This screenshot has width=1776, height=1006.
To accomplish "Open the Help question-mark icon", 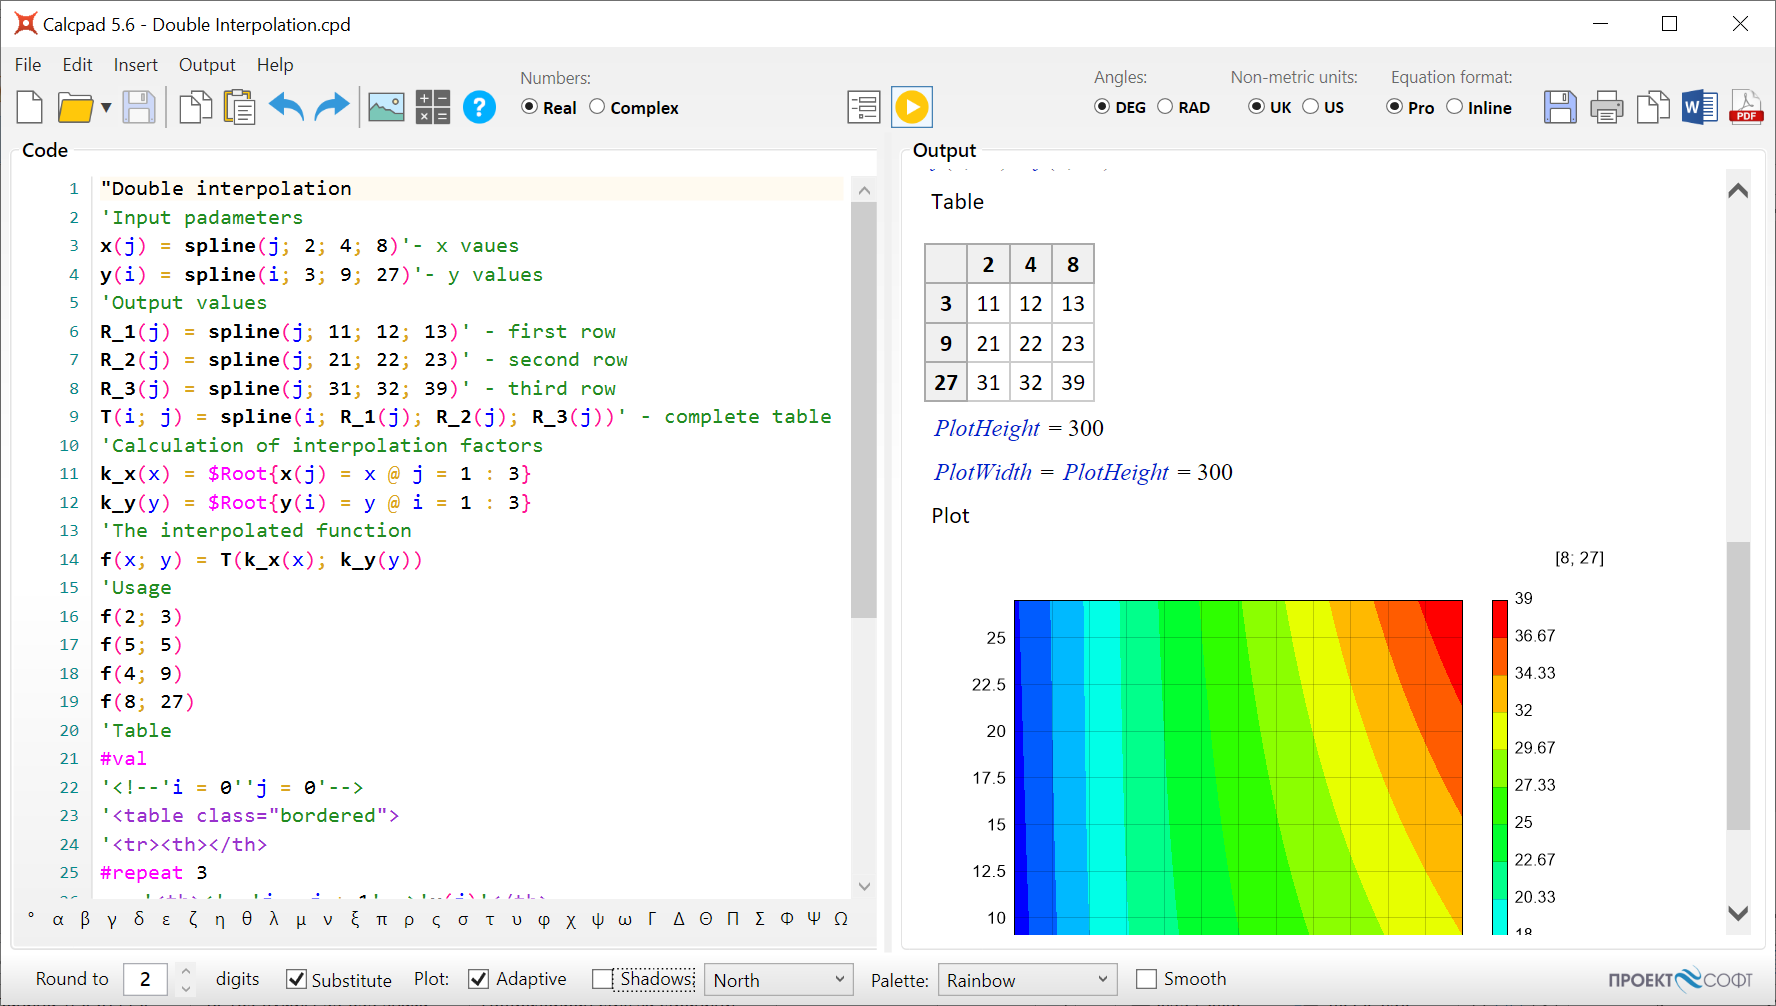I will 480,107.
